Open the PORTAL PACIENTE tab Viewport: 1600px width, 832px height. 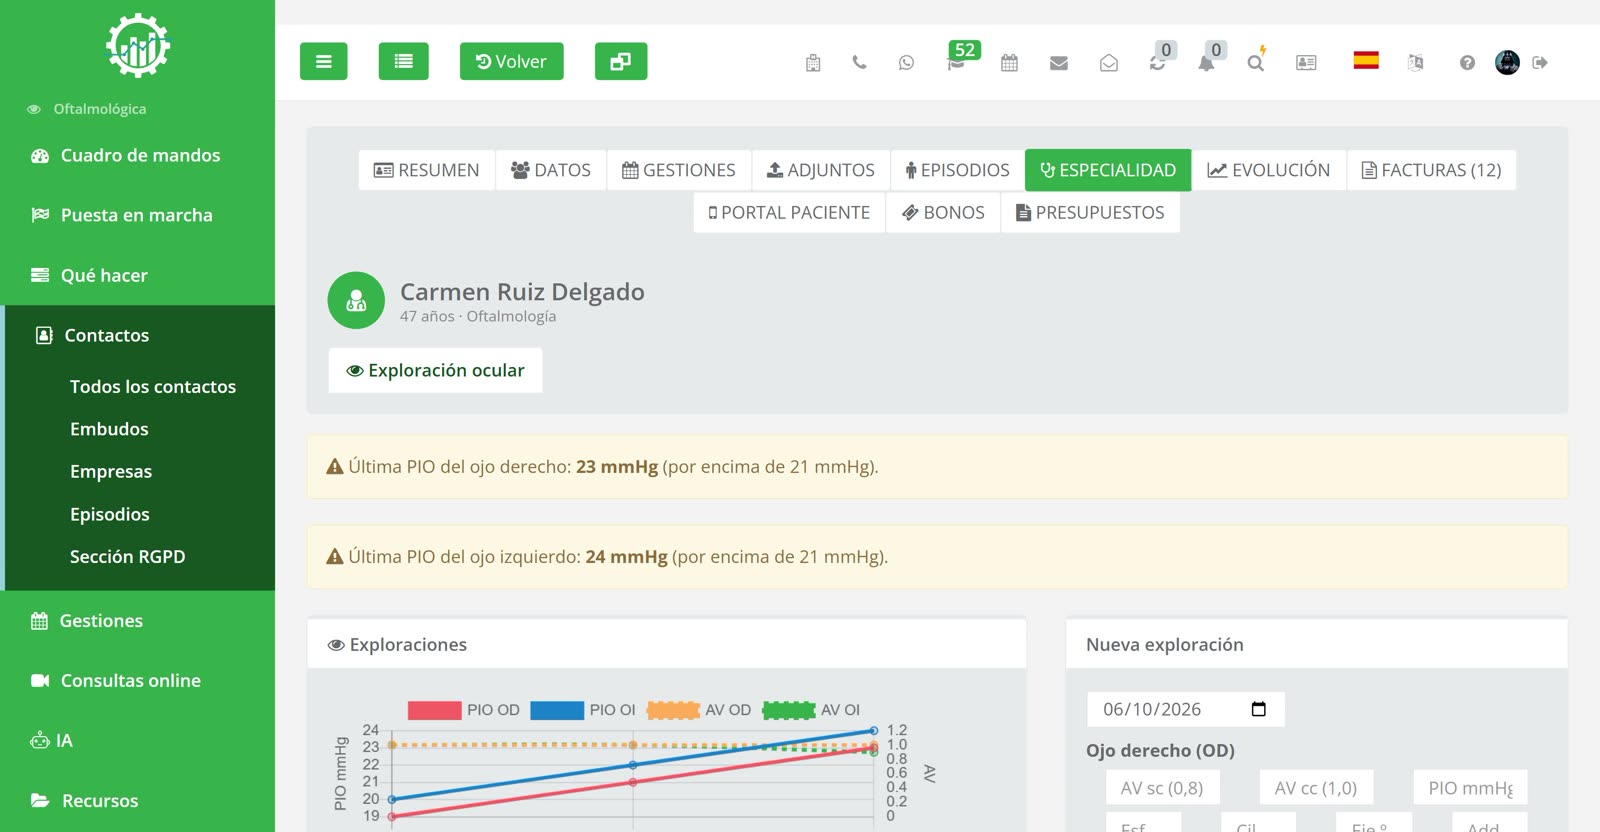pos(789,212)
